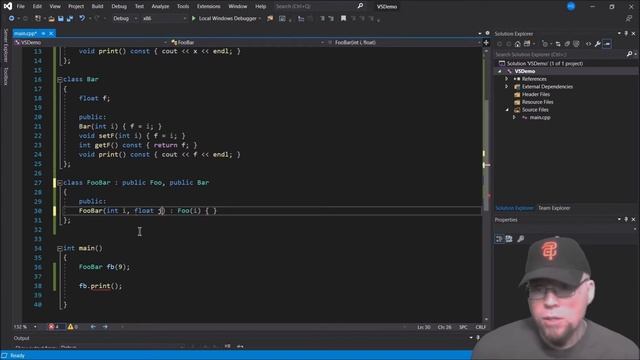
Task: Open the Debug configuration dropdown
Action: point(124,18)
